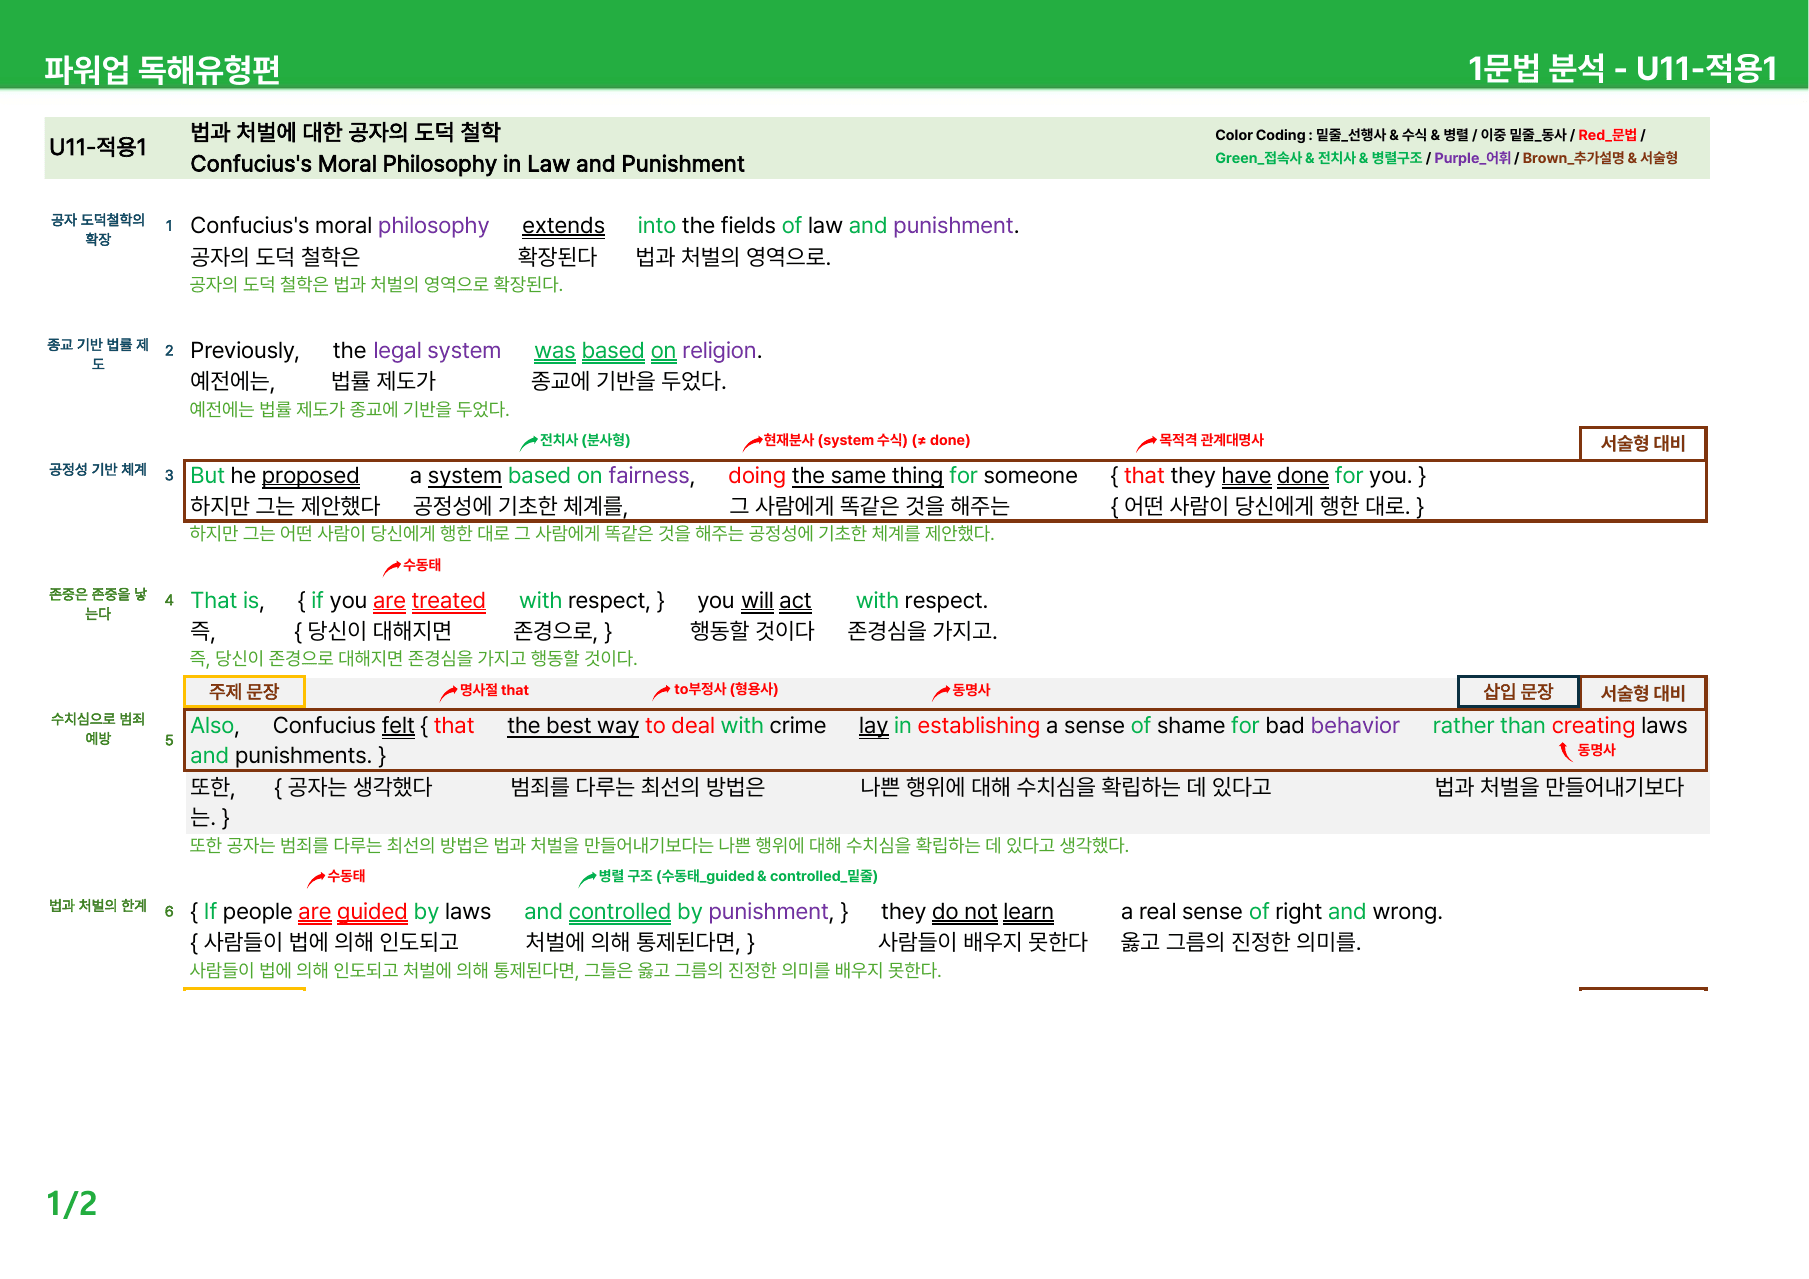
Task: Click the '서술형 대비' tag above sentence 5
Action: 1642,693
